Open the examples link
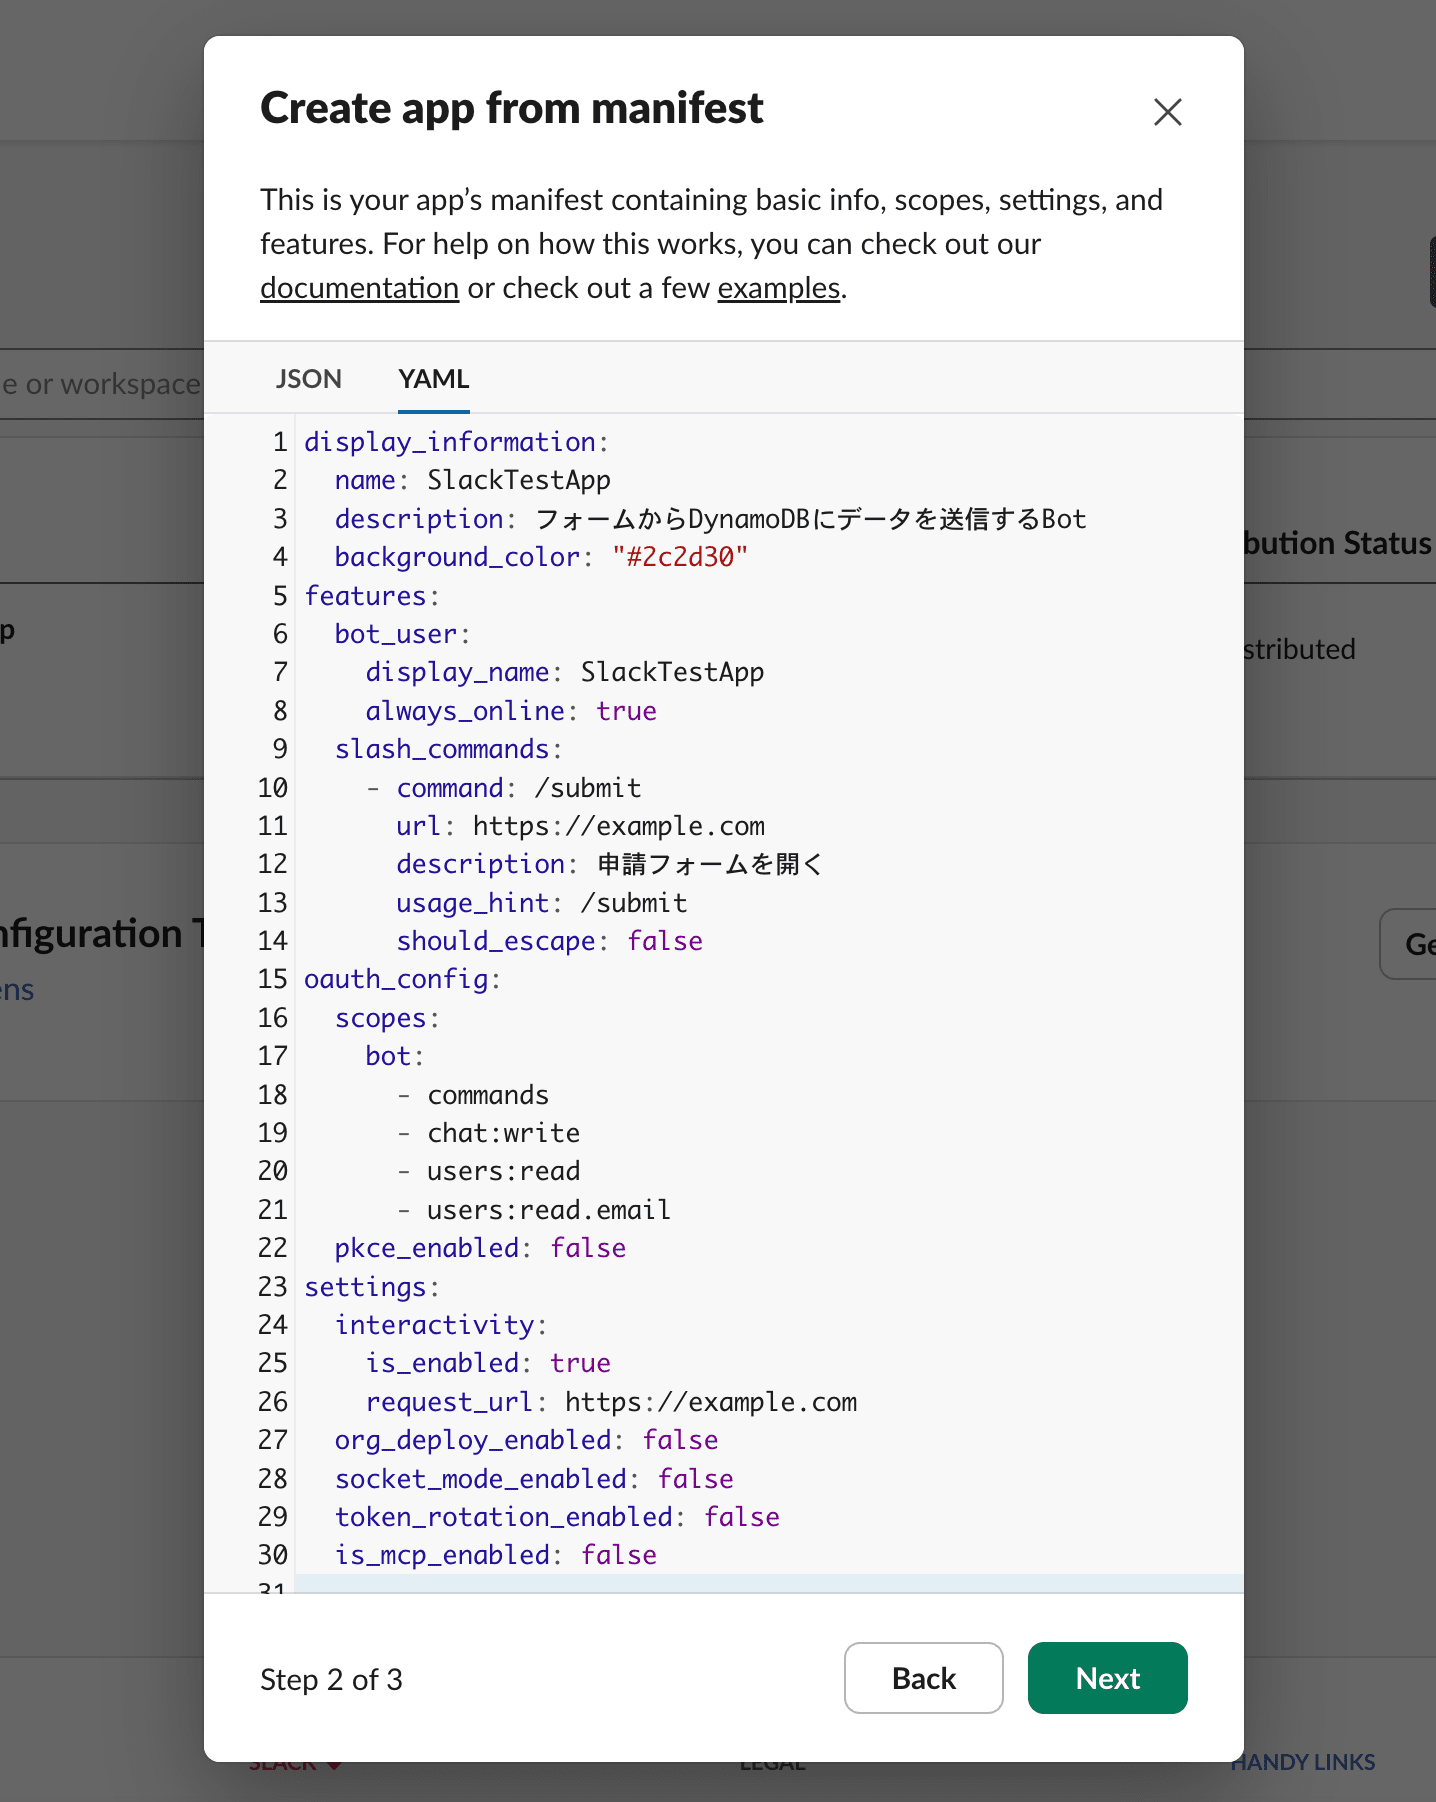 (x=778, y=288)
